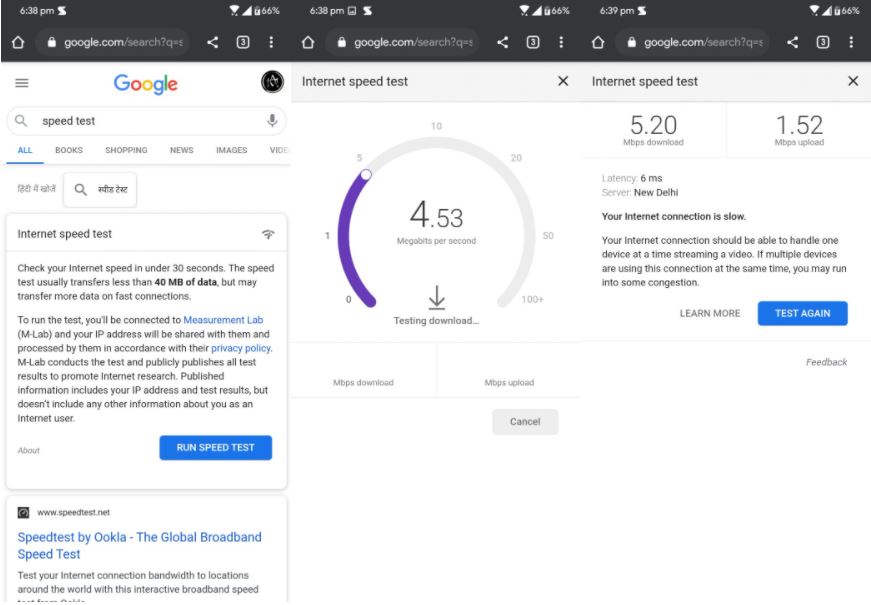This screenshot has height=605, width=871.
Task: Close speed test dialog showing 4.53
Action: pyautogui.click(x=563, y=81)
